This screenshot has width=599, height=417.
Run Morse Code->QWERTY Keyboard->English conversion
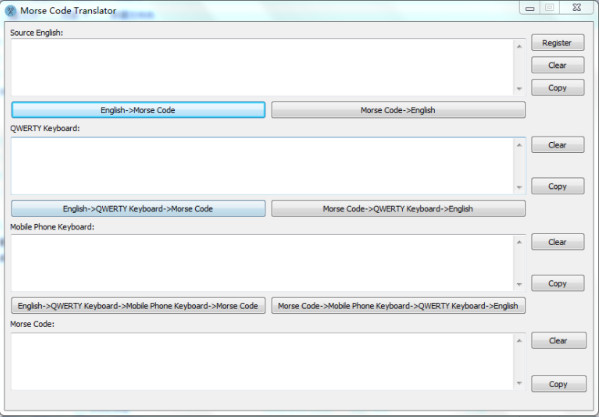tap(398, 208)
